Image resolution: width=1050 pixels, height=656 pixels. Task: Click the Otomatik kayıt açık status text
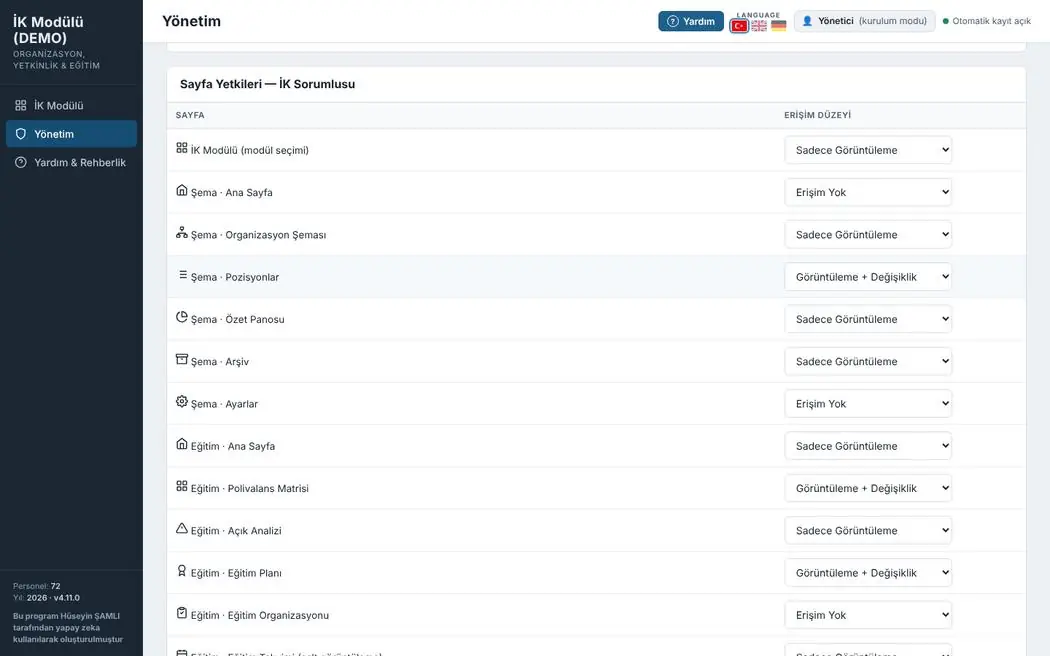(x=991, y=21)
